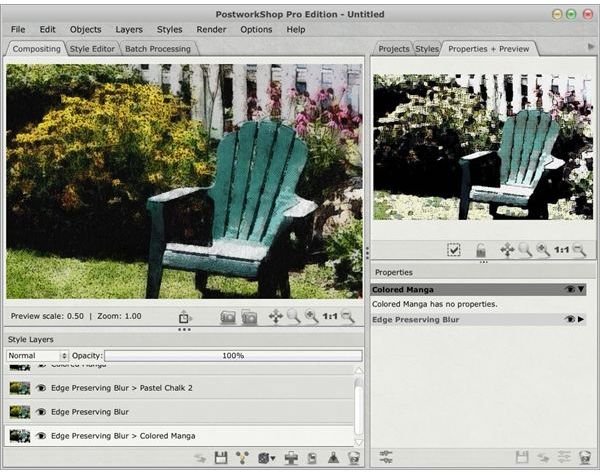This screenshot has width=600, height=475.
Task: Select the Edge Preserving Blur > Colored Manga layer thumbnail
Action: pos(20,436)
